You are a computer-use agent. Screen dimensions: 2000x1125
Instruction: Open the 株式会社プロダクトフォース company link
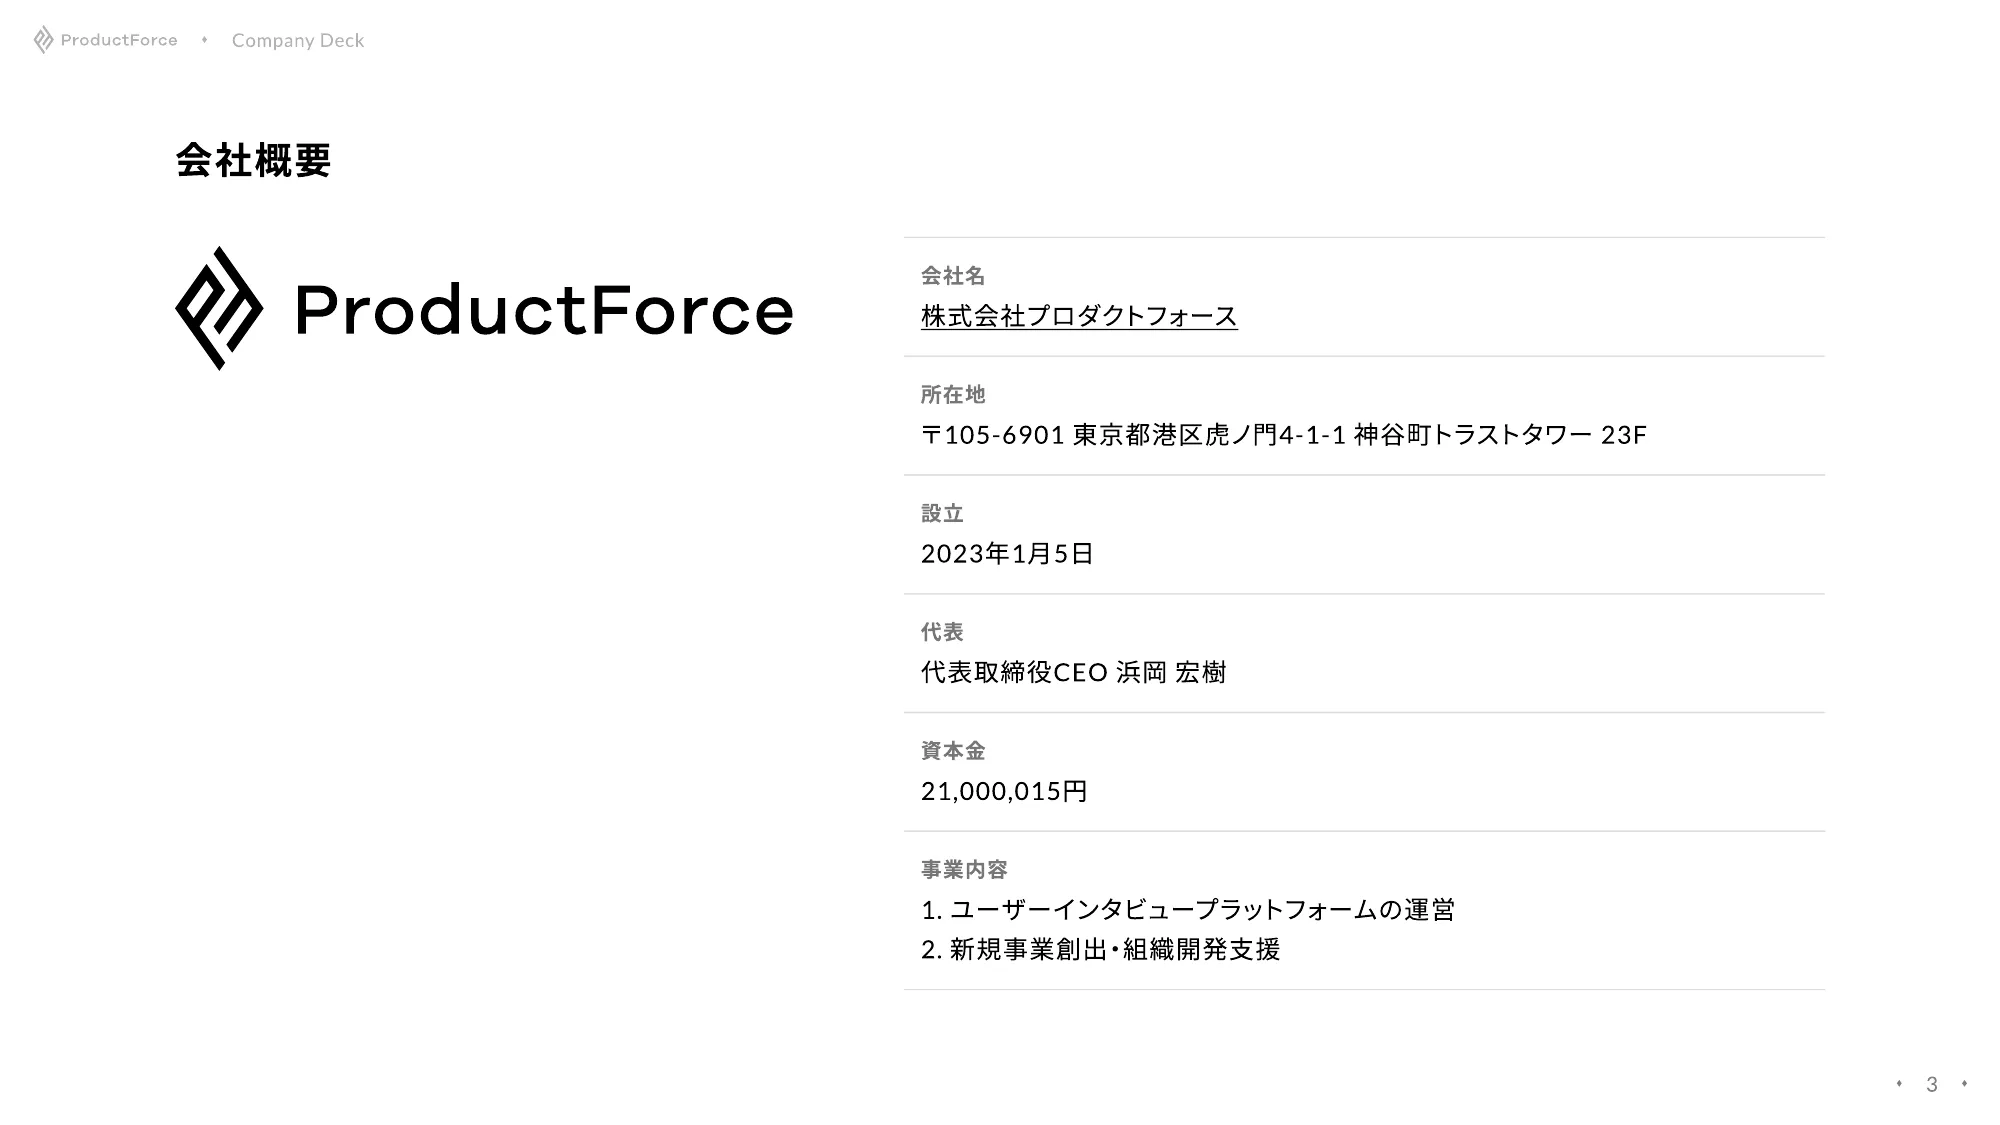point(1079,316)
